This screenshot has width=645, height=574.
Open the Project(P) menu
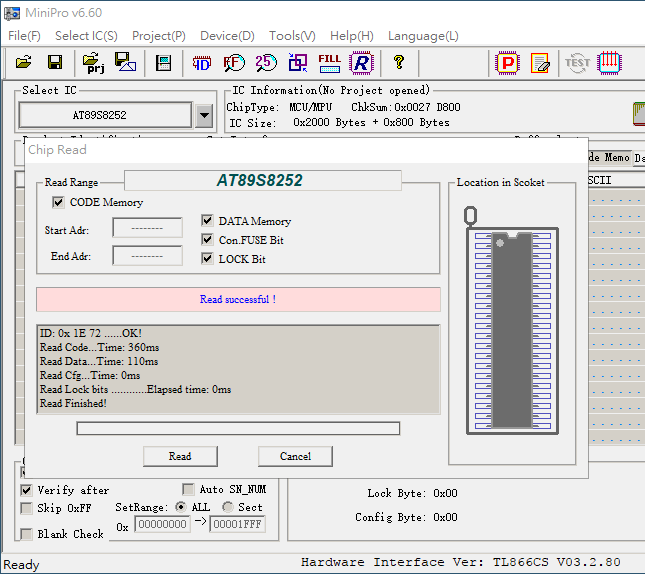(x=159, y=36)
